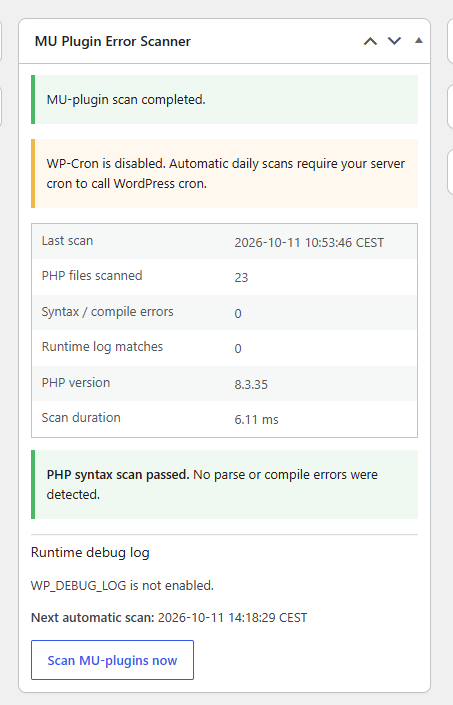Image resolution: width=453 pixels, height=705 pixels.
Task: Click the Syntax / compile errors label
Action: tap(107, 312)
